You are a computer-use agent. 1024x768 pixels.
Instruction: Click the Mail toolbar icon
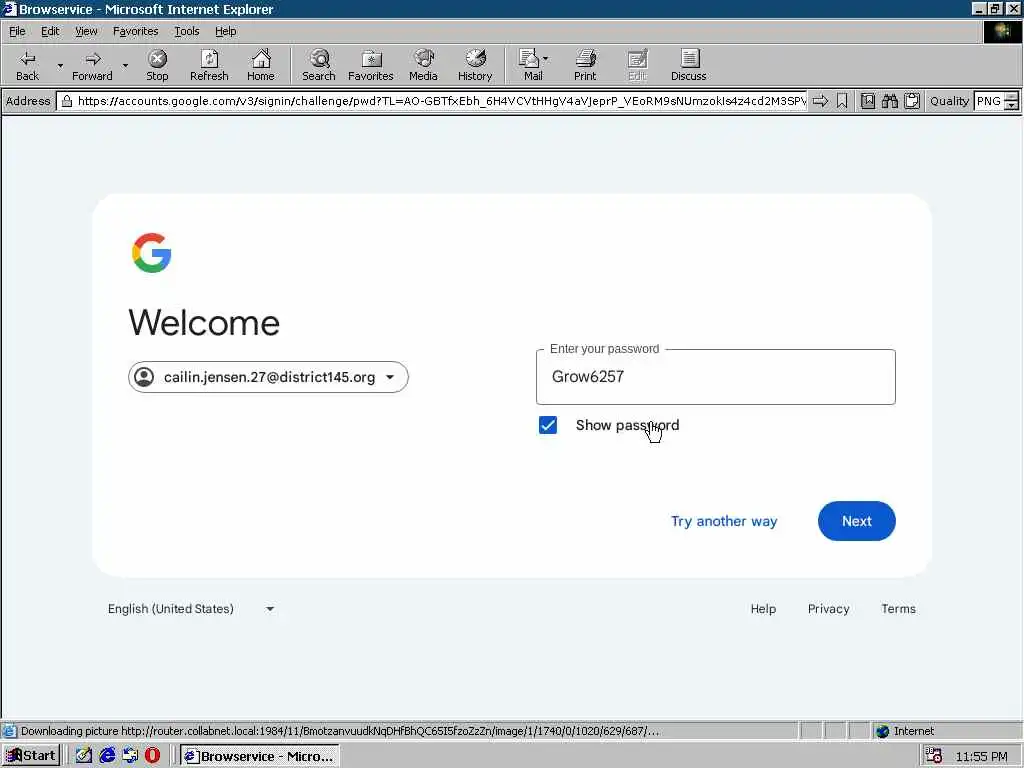[x=530, y=65]
